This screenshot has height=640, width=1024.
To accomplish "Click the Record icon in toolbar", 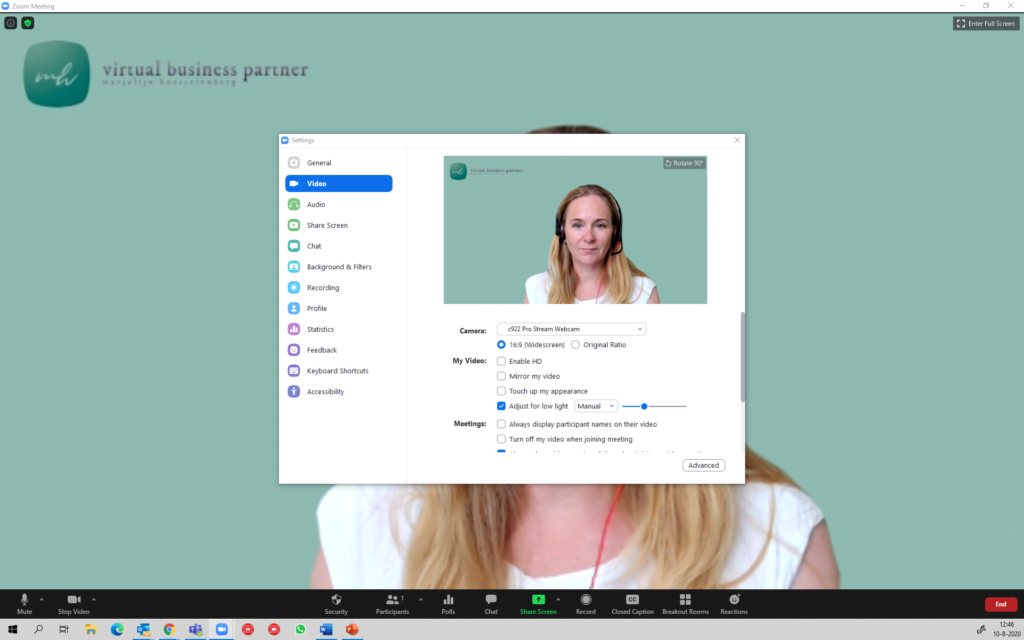I will point(586,600).
